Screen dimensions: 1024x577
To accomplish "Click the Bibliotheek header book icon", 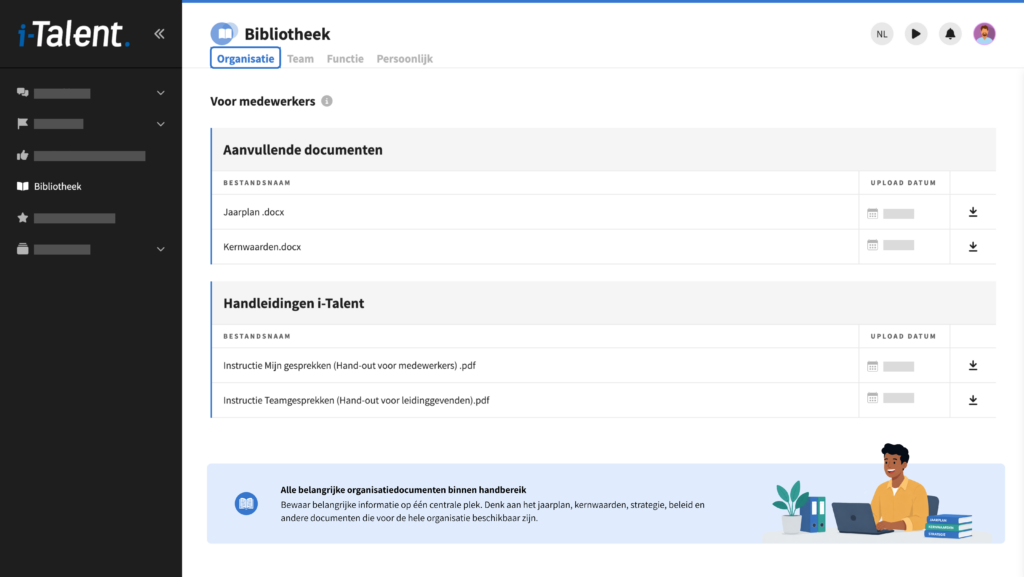I will click(x=224, y=33).
